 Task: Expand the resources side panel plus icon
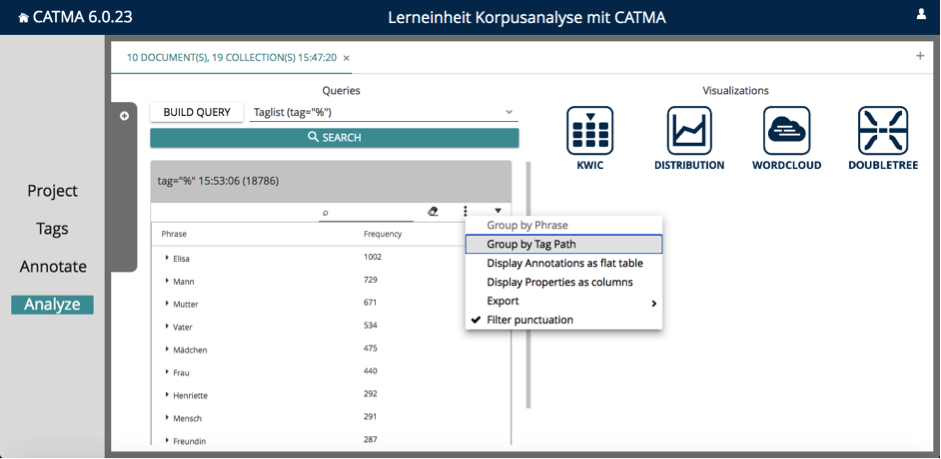[124, 116]
